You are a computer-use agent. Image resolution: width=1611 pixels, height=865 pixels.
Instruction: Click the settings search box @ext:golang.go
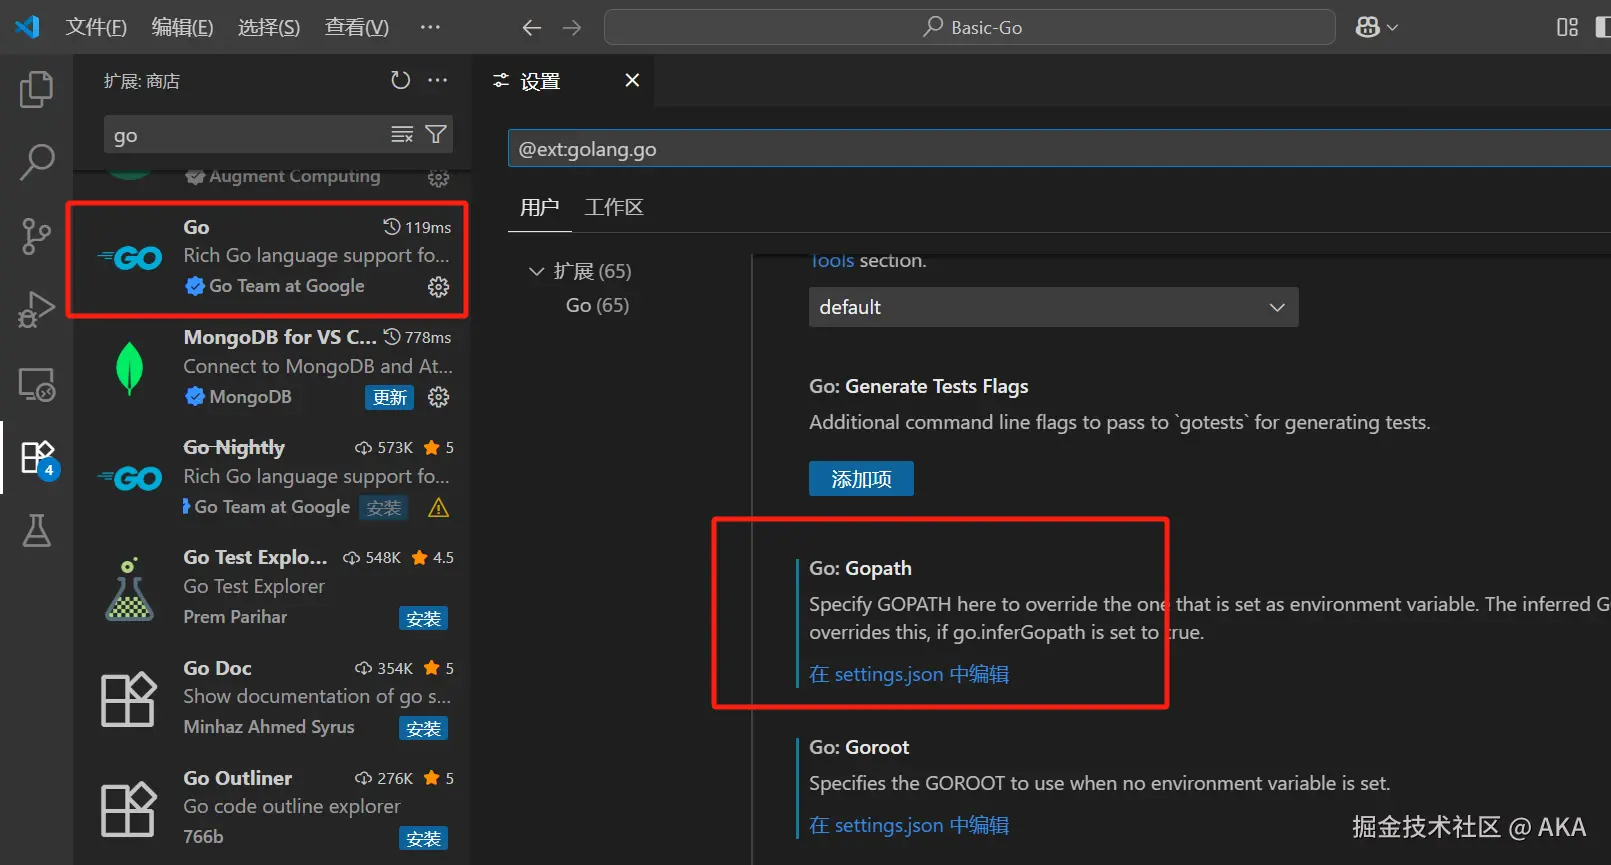tap(1059, 149)
